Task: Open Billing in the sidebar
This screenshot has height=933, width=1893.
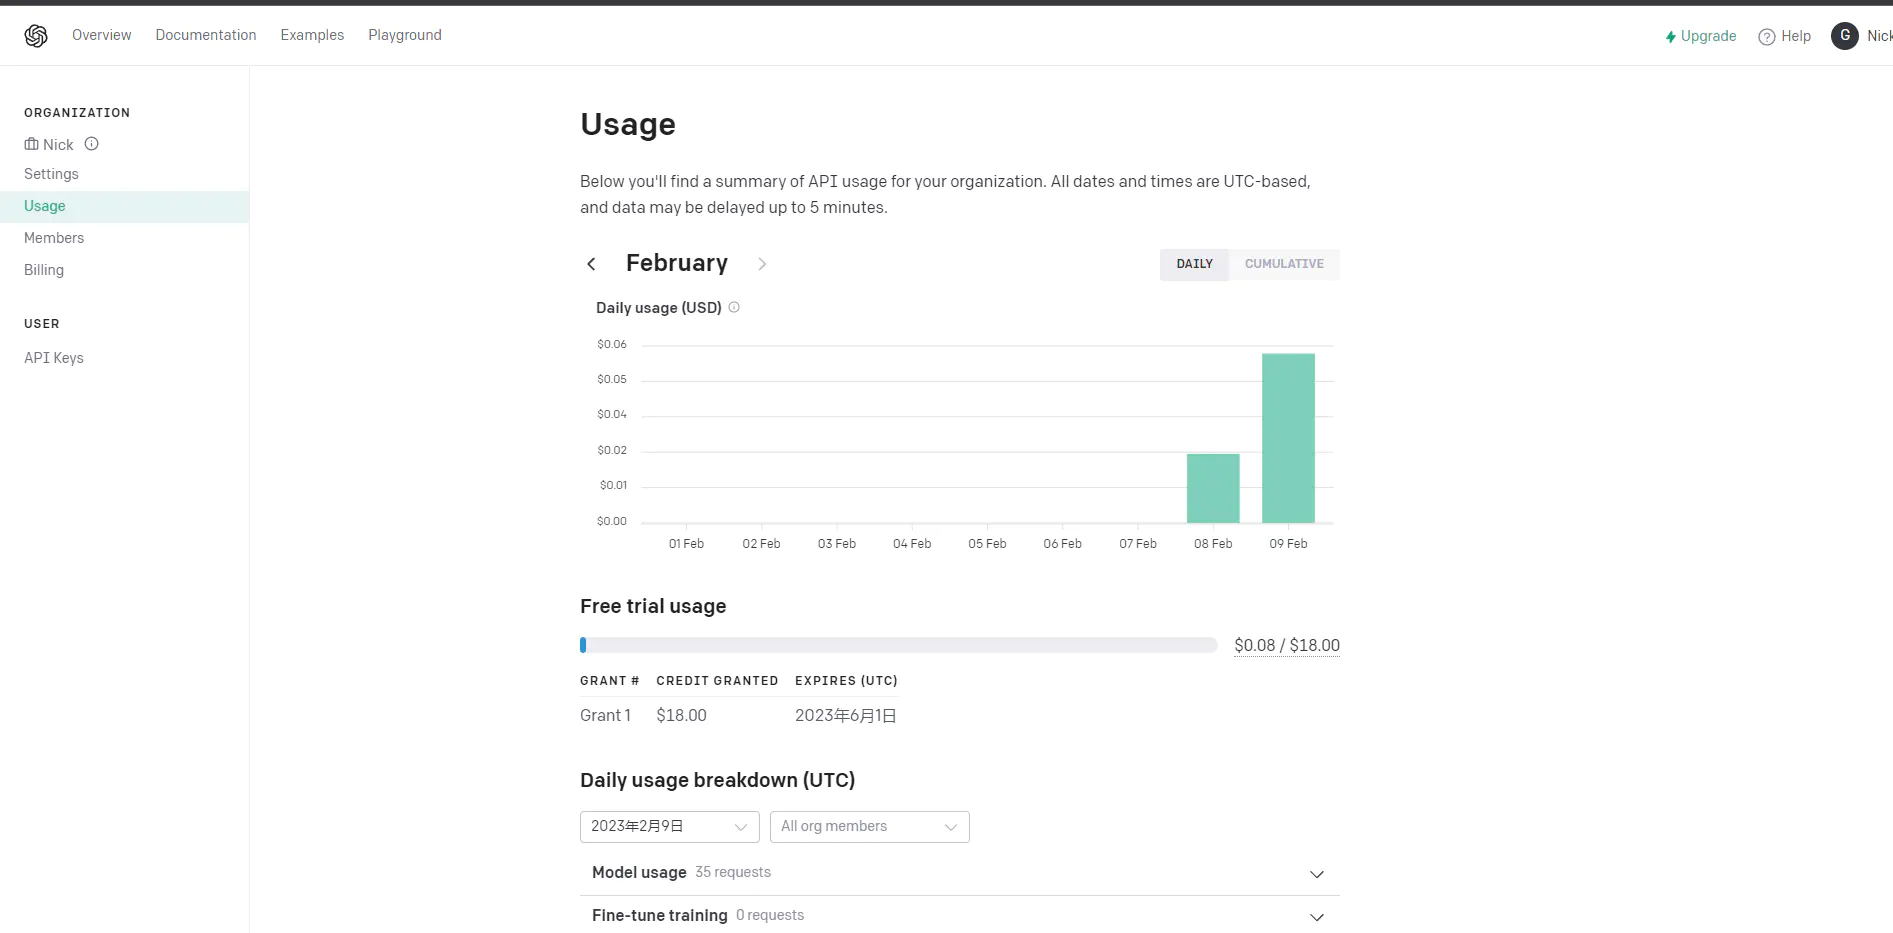Action: pyautogui.click(x=44, y=270)
